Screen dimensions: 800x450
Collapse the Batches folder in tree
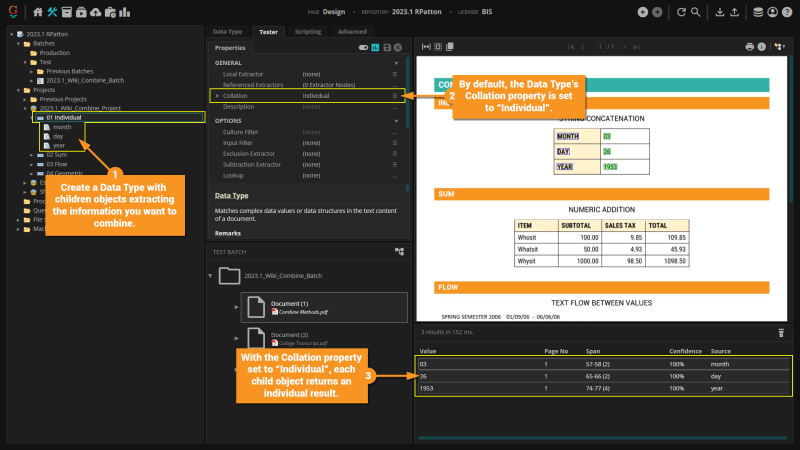(18, 44)
